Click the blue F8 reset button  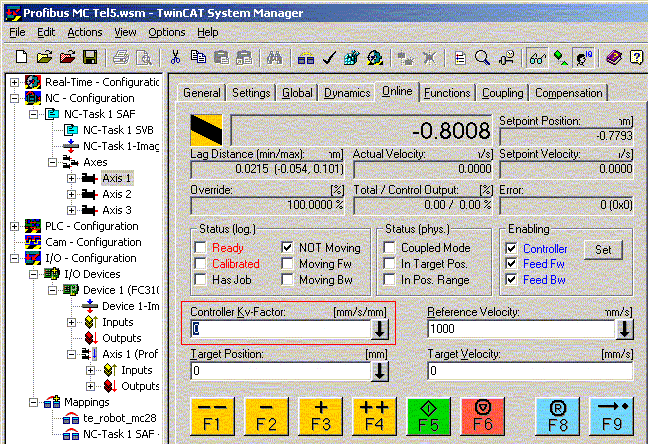557,417
